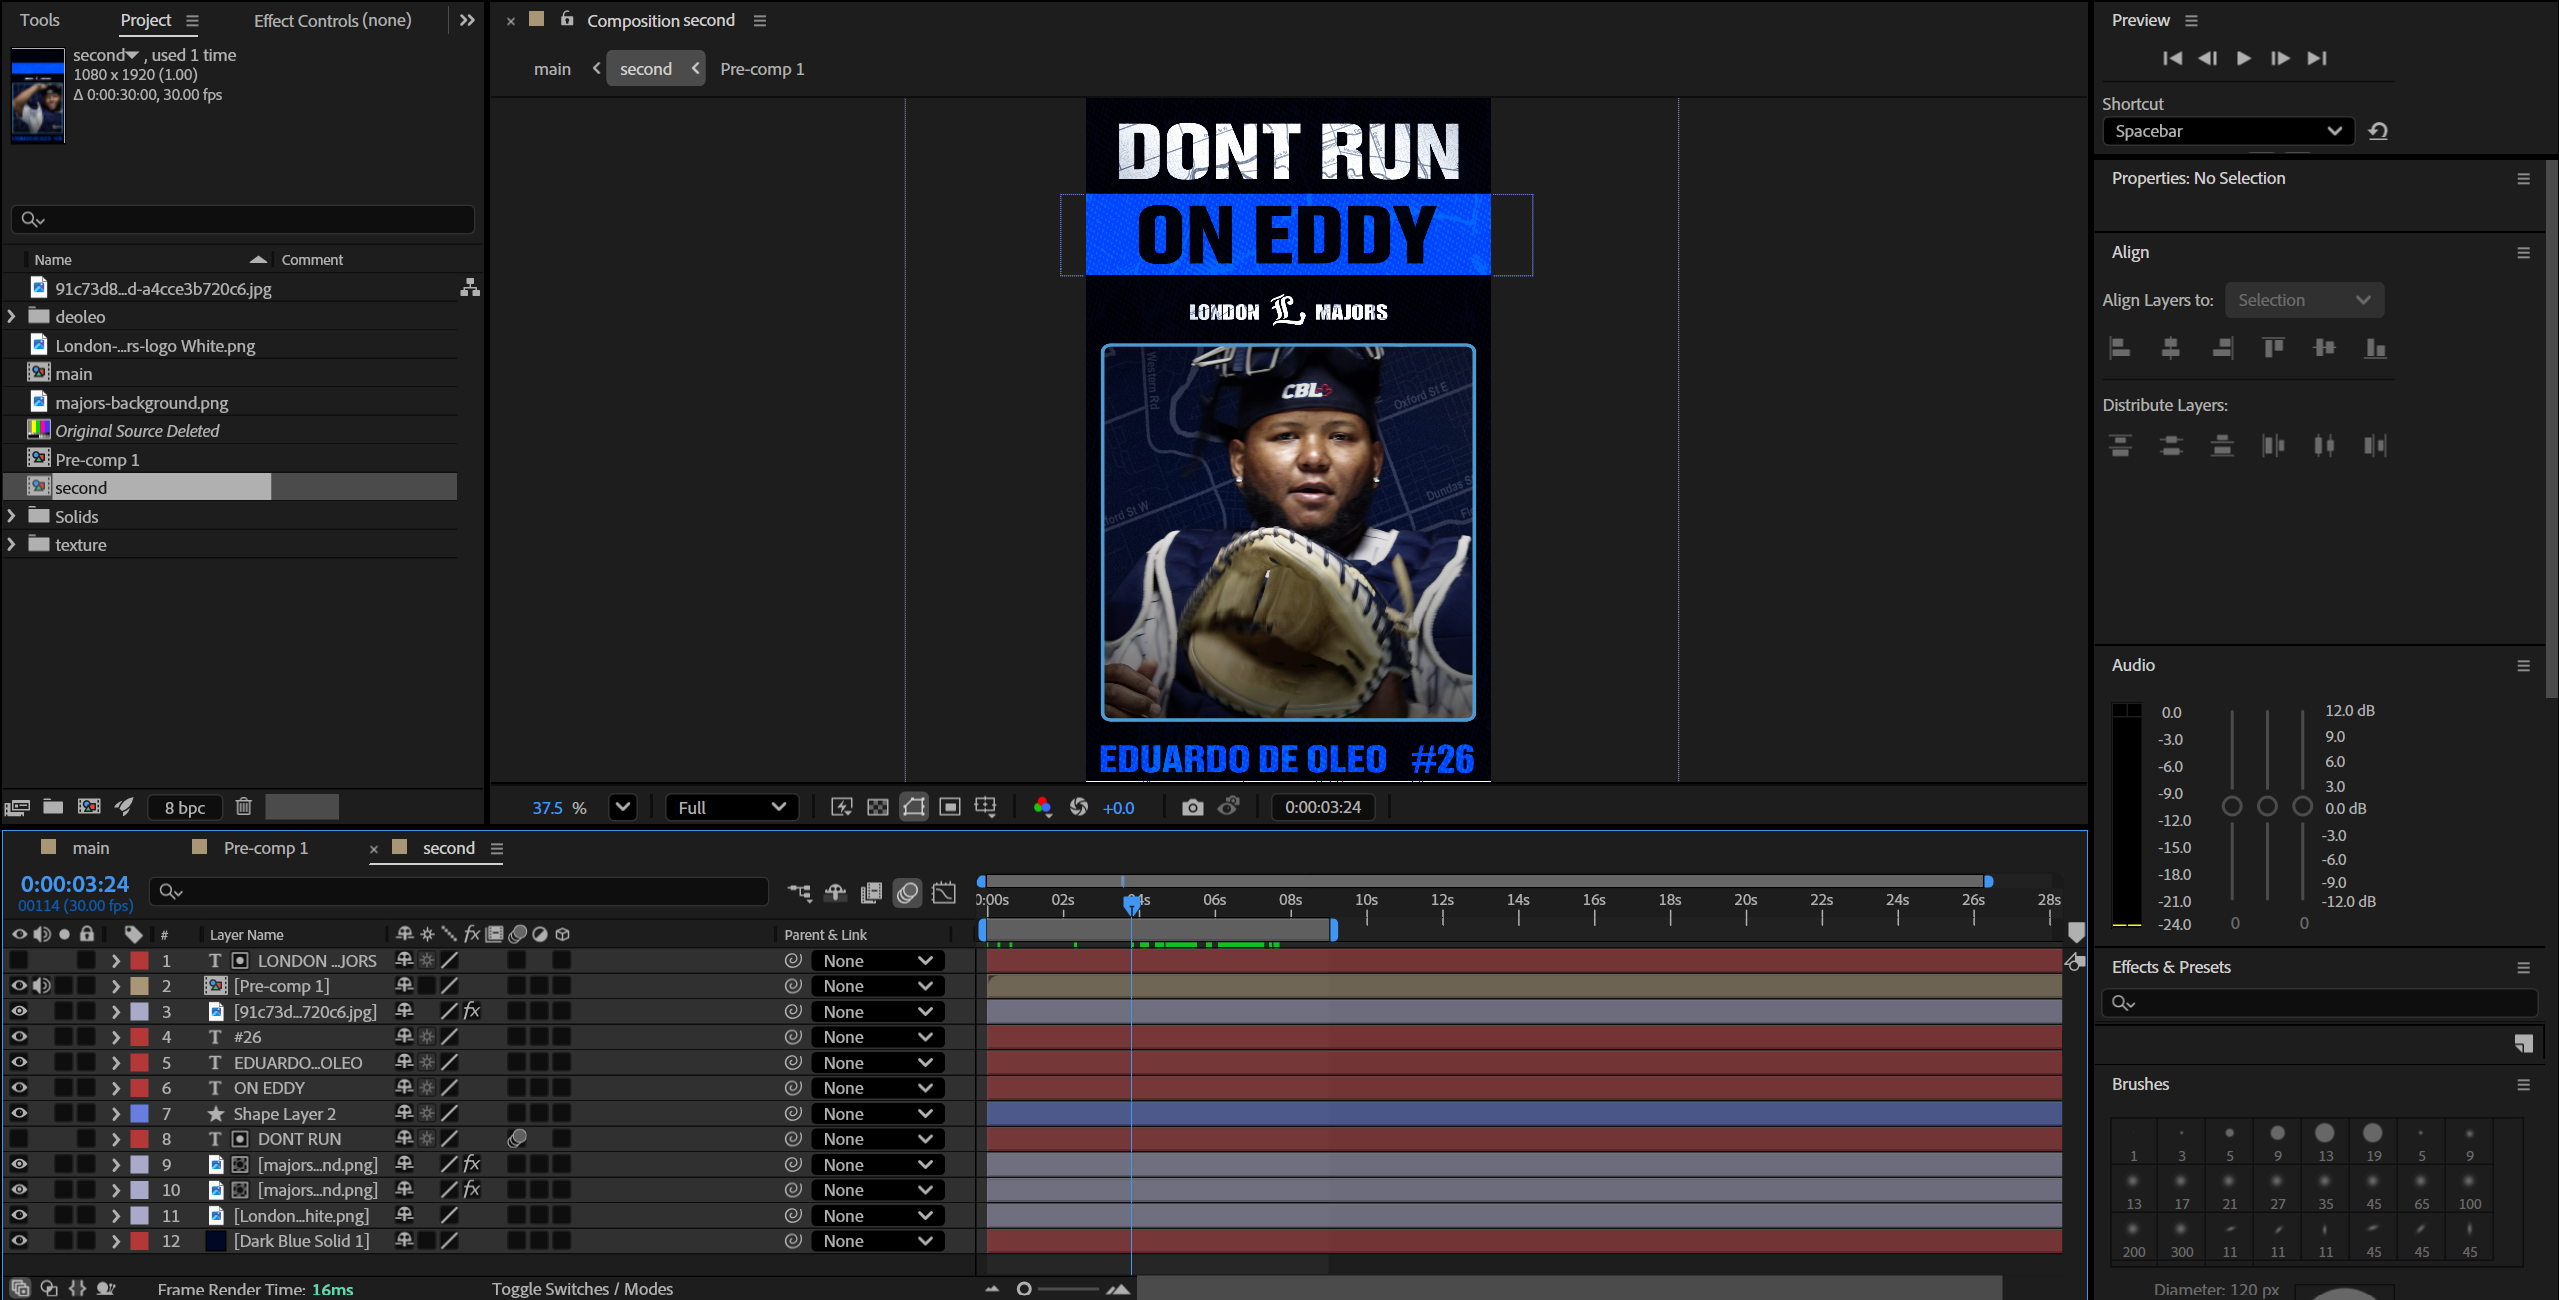Click the delete trash icon in Project panel
Viewport: 2559px width, 1300px height.
[x=243, y=806]
